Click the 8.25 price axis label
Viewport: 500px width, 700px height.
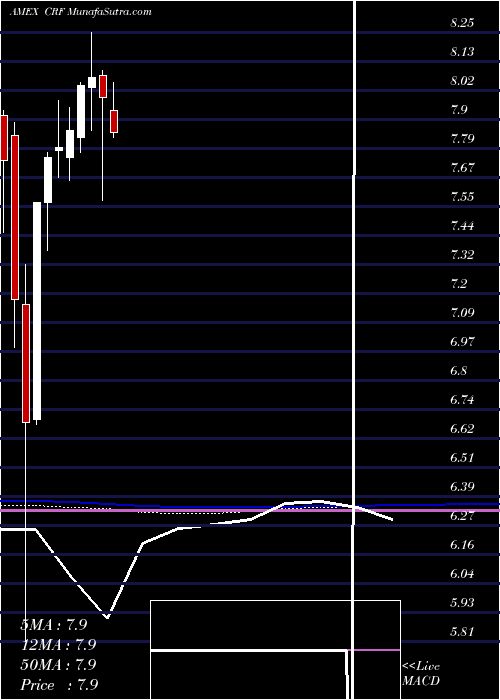462,23
